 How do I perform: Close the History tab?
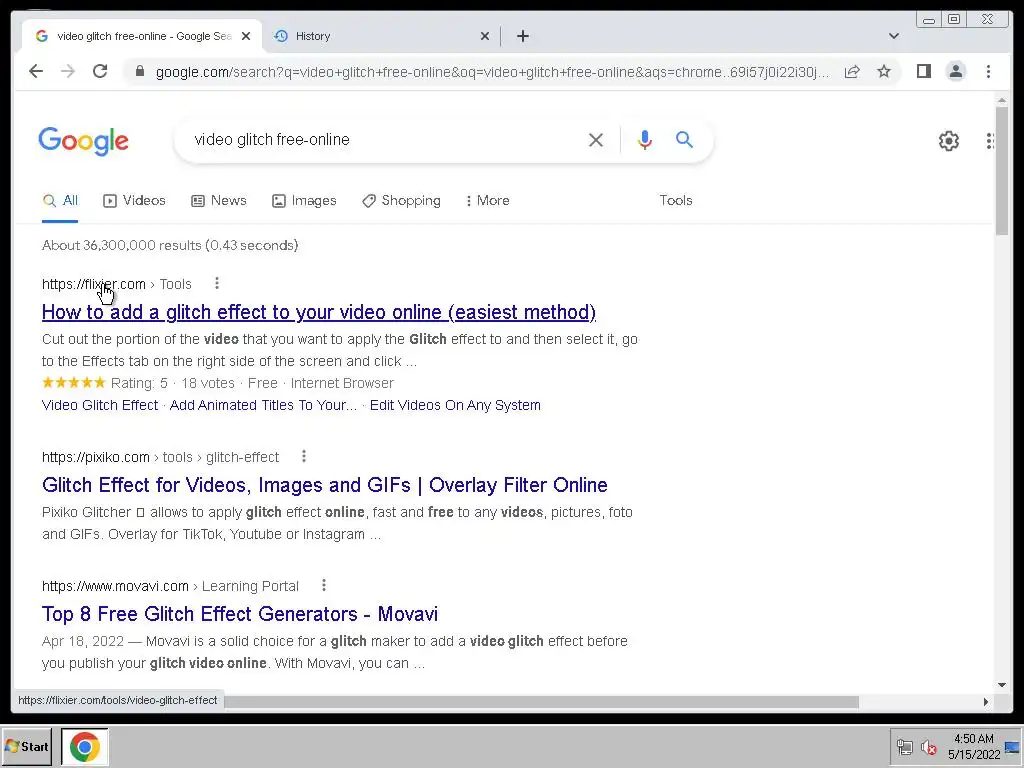coord(485,36)
